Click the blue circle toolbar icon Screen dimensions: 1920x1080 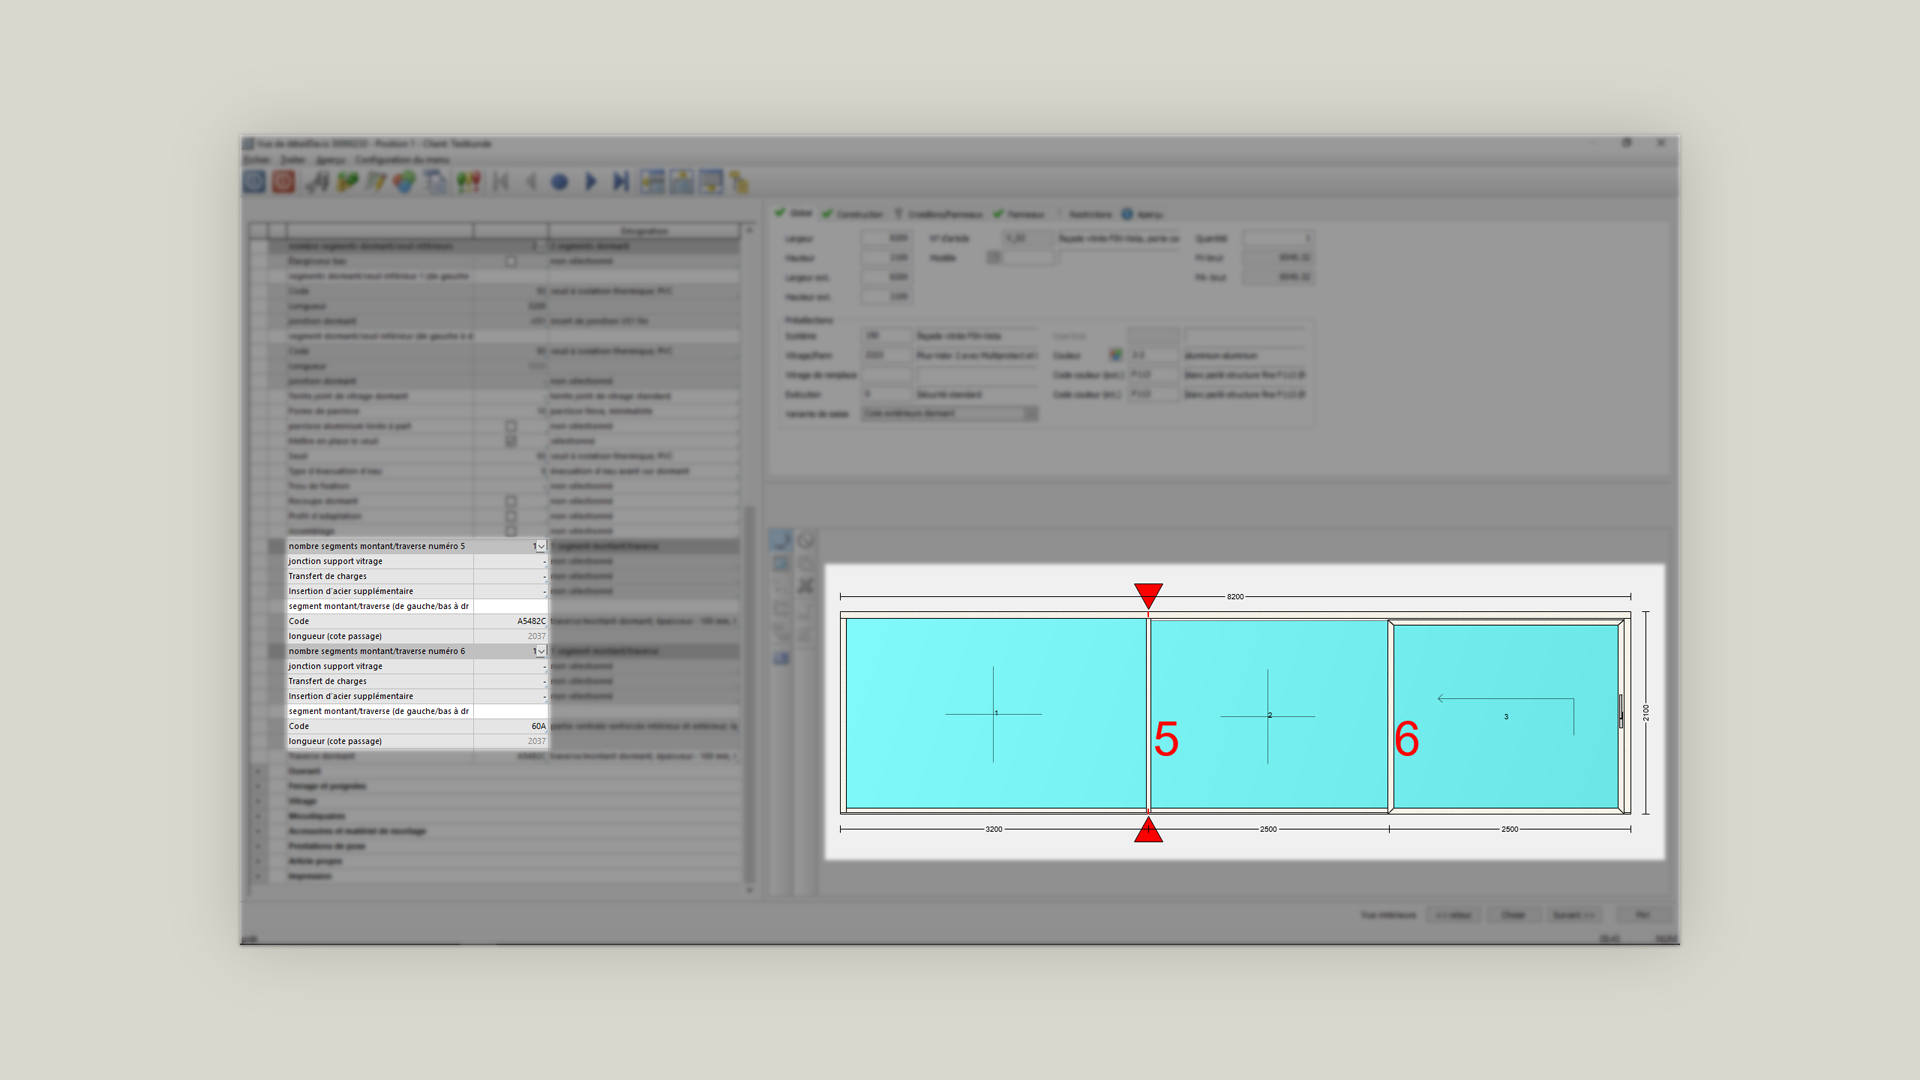560,182
